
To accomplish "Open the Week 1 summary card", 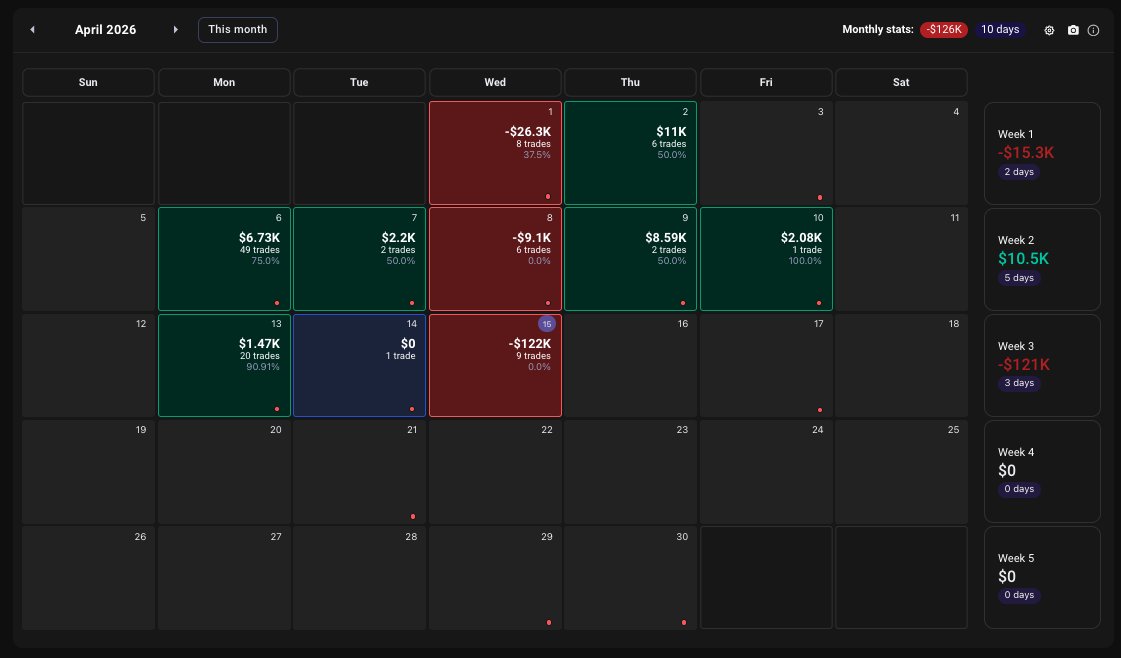I will point(1042,153).
